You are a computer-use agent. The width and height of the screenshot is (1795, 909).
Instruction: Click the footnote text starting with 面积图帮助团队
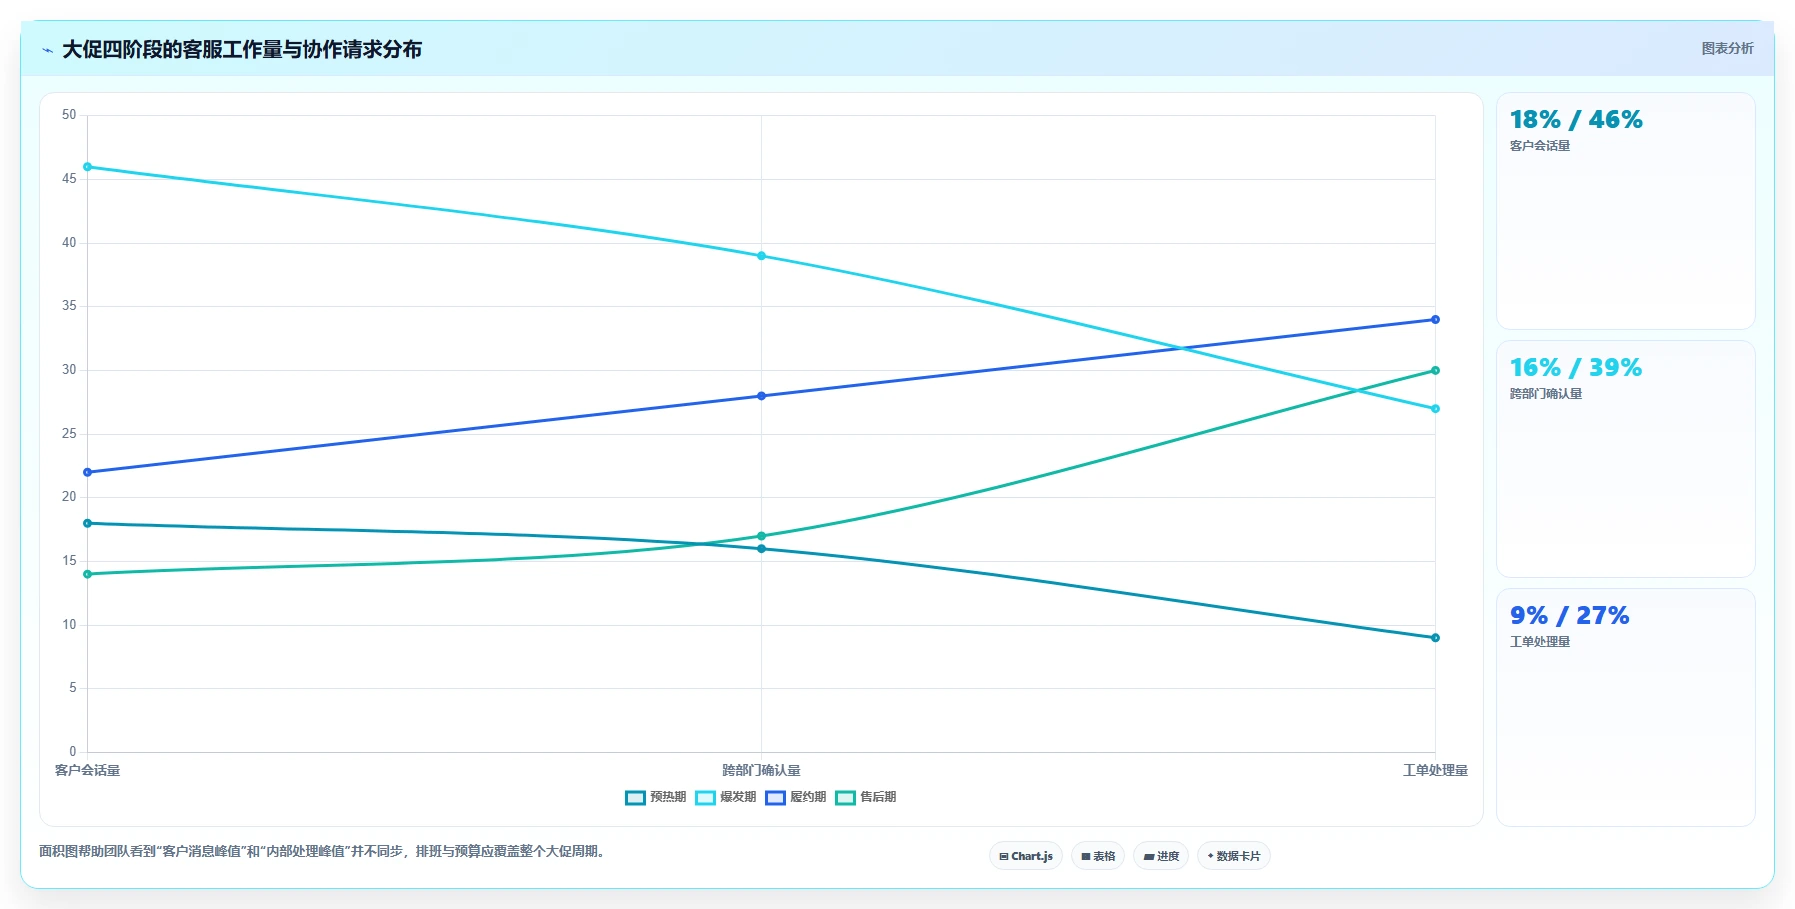324,851
